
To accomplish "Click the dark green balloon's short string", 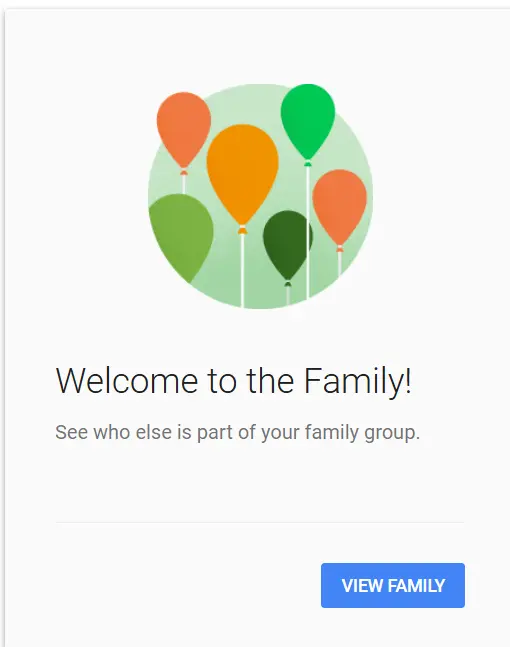I will tap(288, 295).
